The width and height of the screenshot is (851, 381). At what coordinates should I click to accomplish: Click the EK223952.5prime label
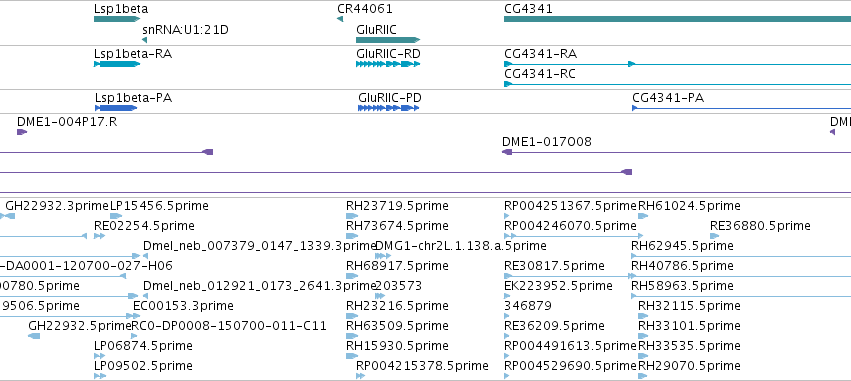click(x=558, y=286)
